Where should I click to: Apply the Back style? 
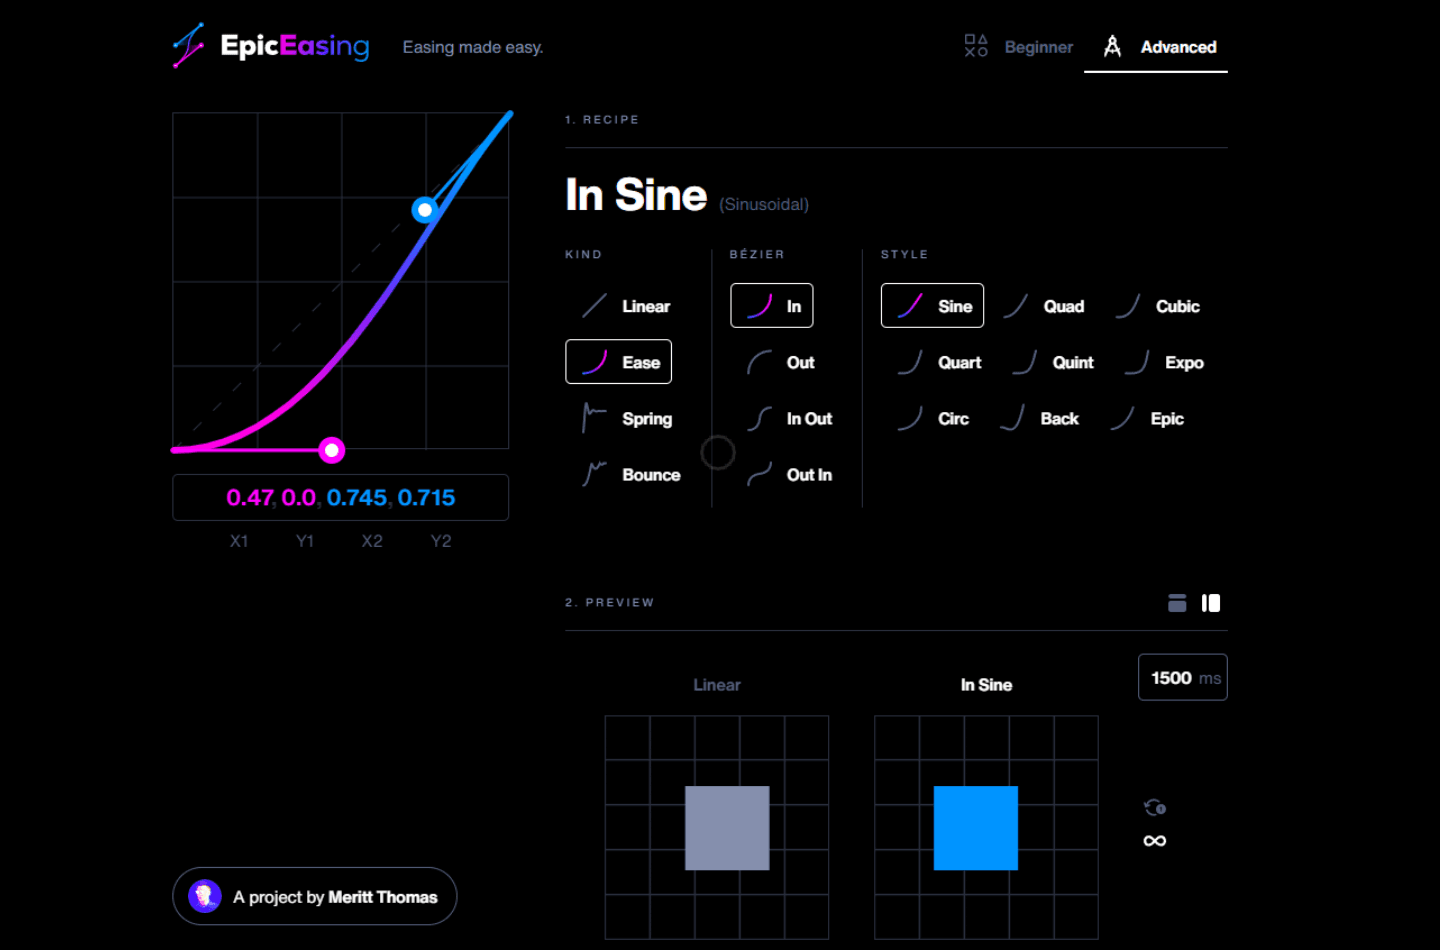pos(1039,418)
